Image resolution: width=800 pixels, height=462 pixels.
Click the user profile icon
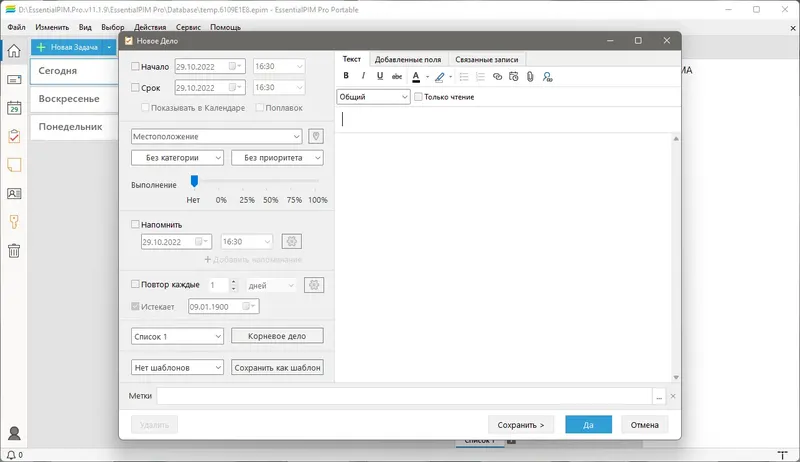pos(14,433)
